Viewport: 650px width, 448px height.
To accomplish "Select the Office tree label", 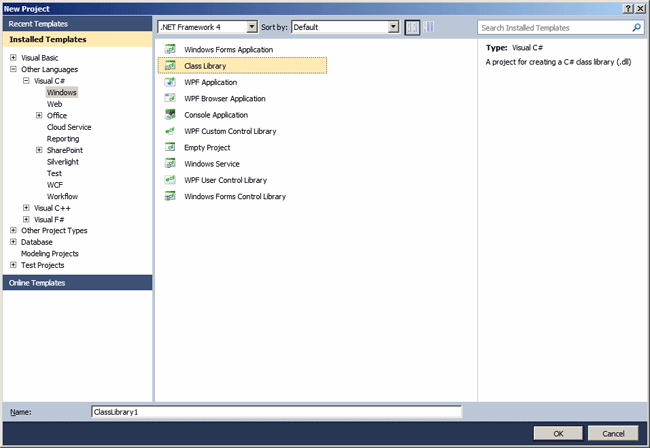I will coord(57,116).
